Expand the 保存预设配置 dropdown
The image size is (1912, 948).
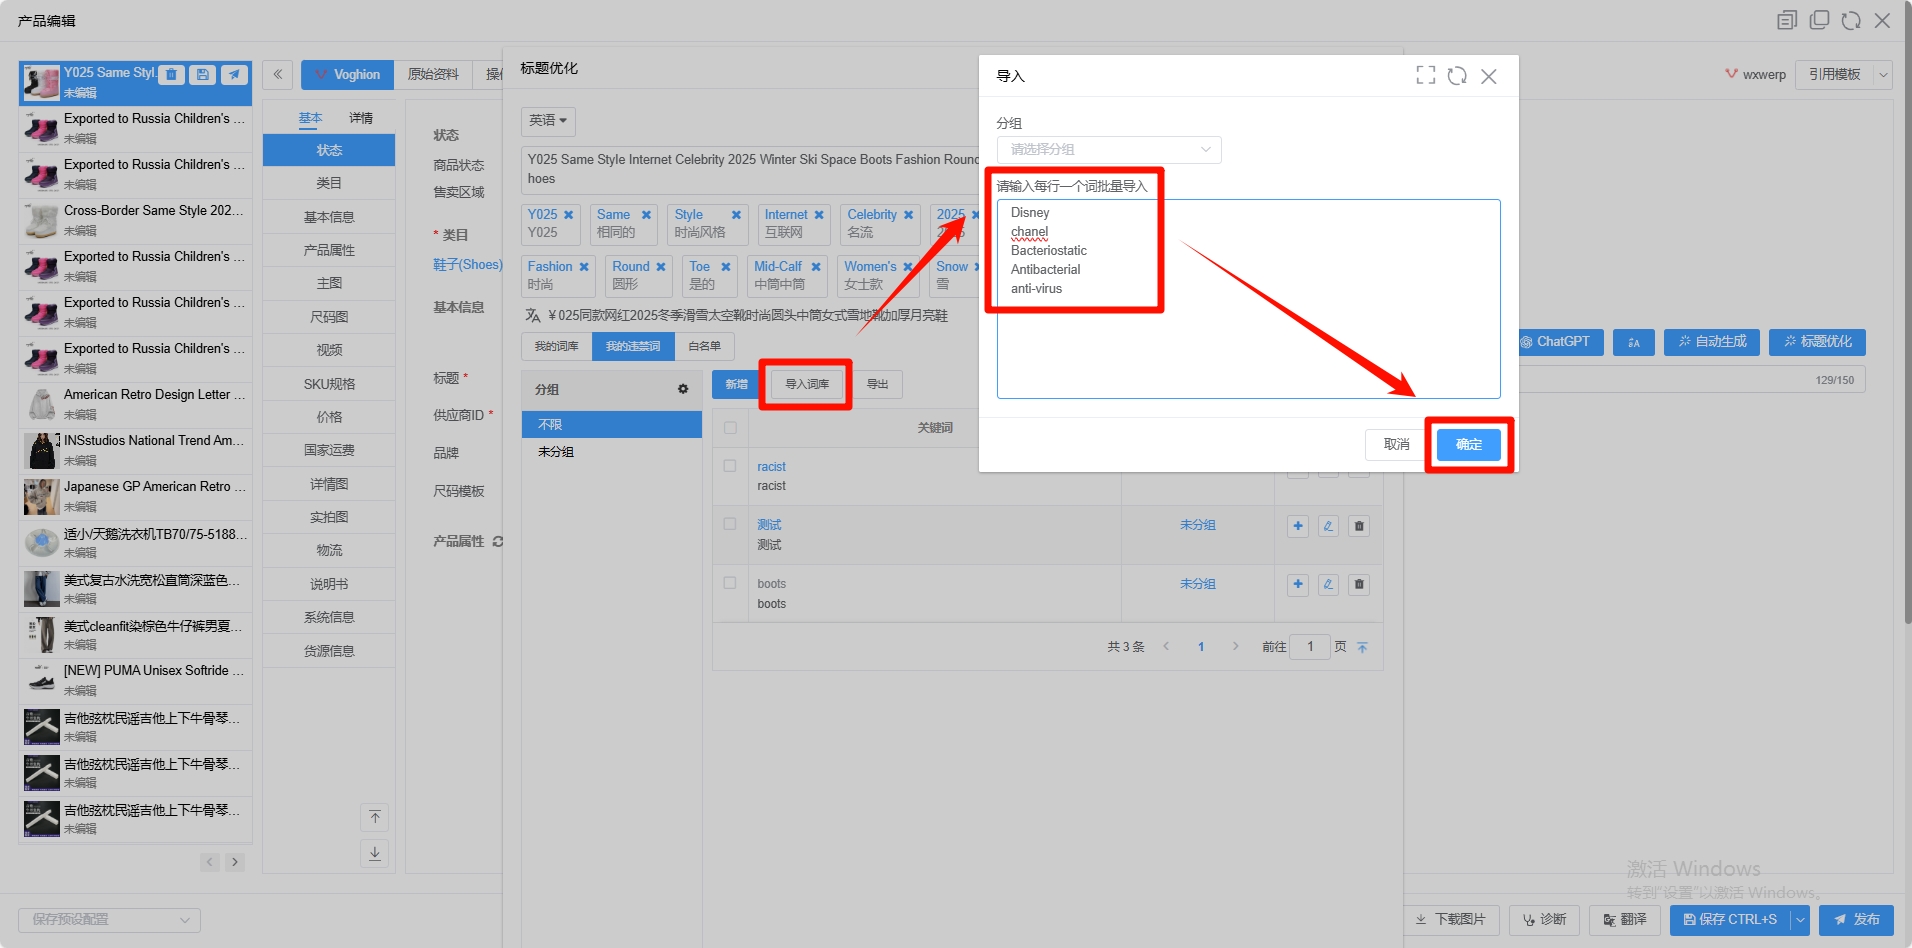[x=109, y=920]
